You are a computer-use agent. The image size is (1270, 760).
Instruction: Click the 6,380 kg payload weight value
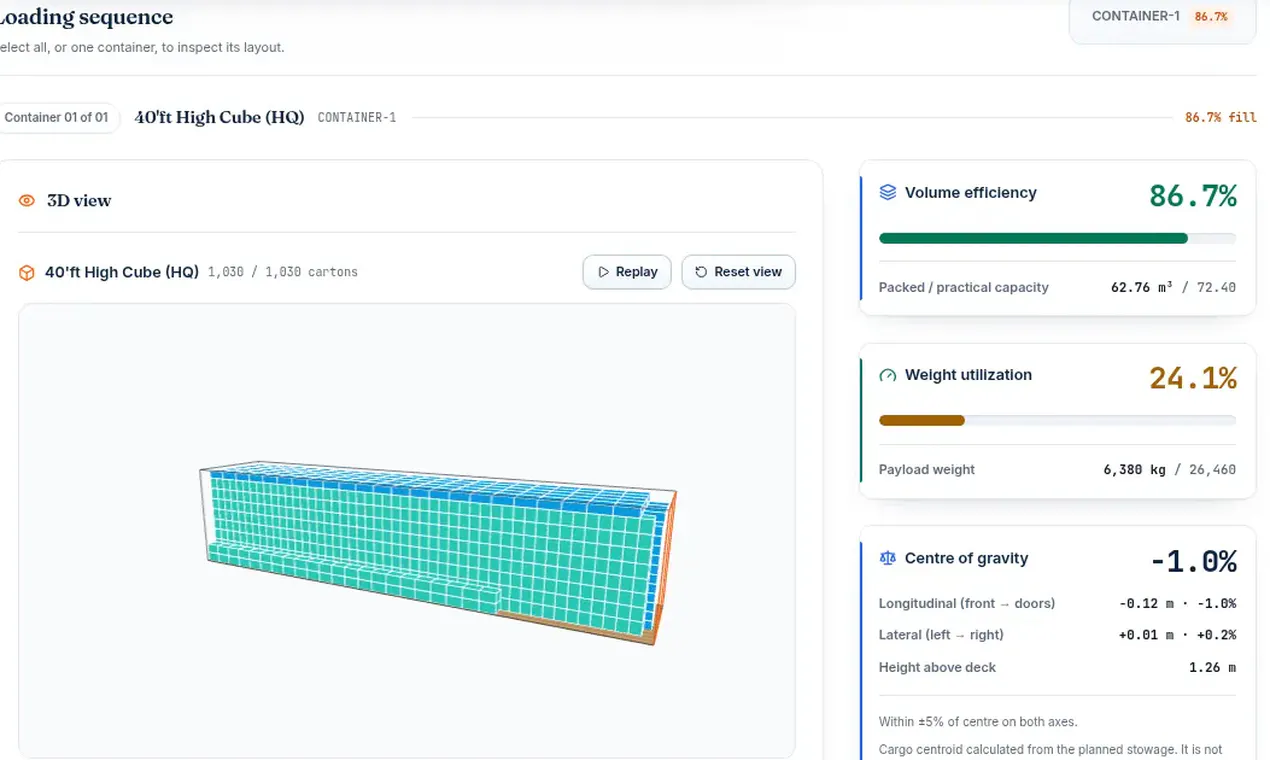(1134, 469)
